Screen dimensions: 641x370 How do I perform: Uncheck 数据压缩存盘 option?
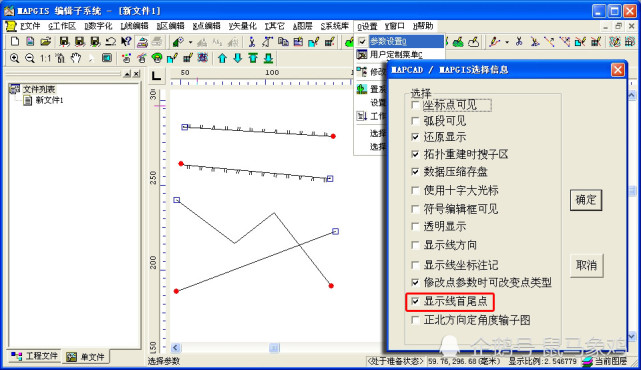415,172
